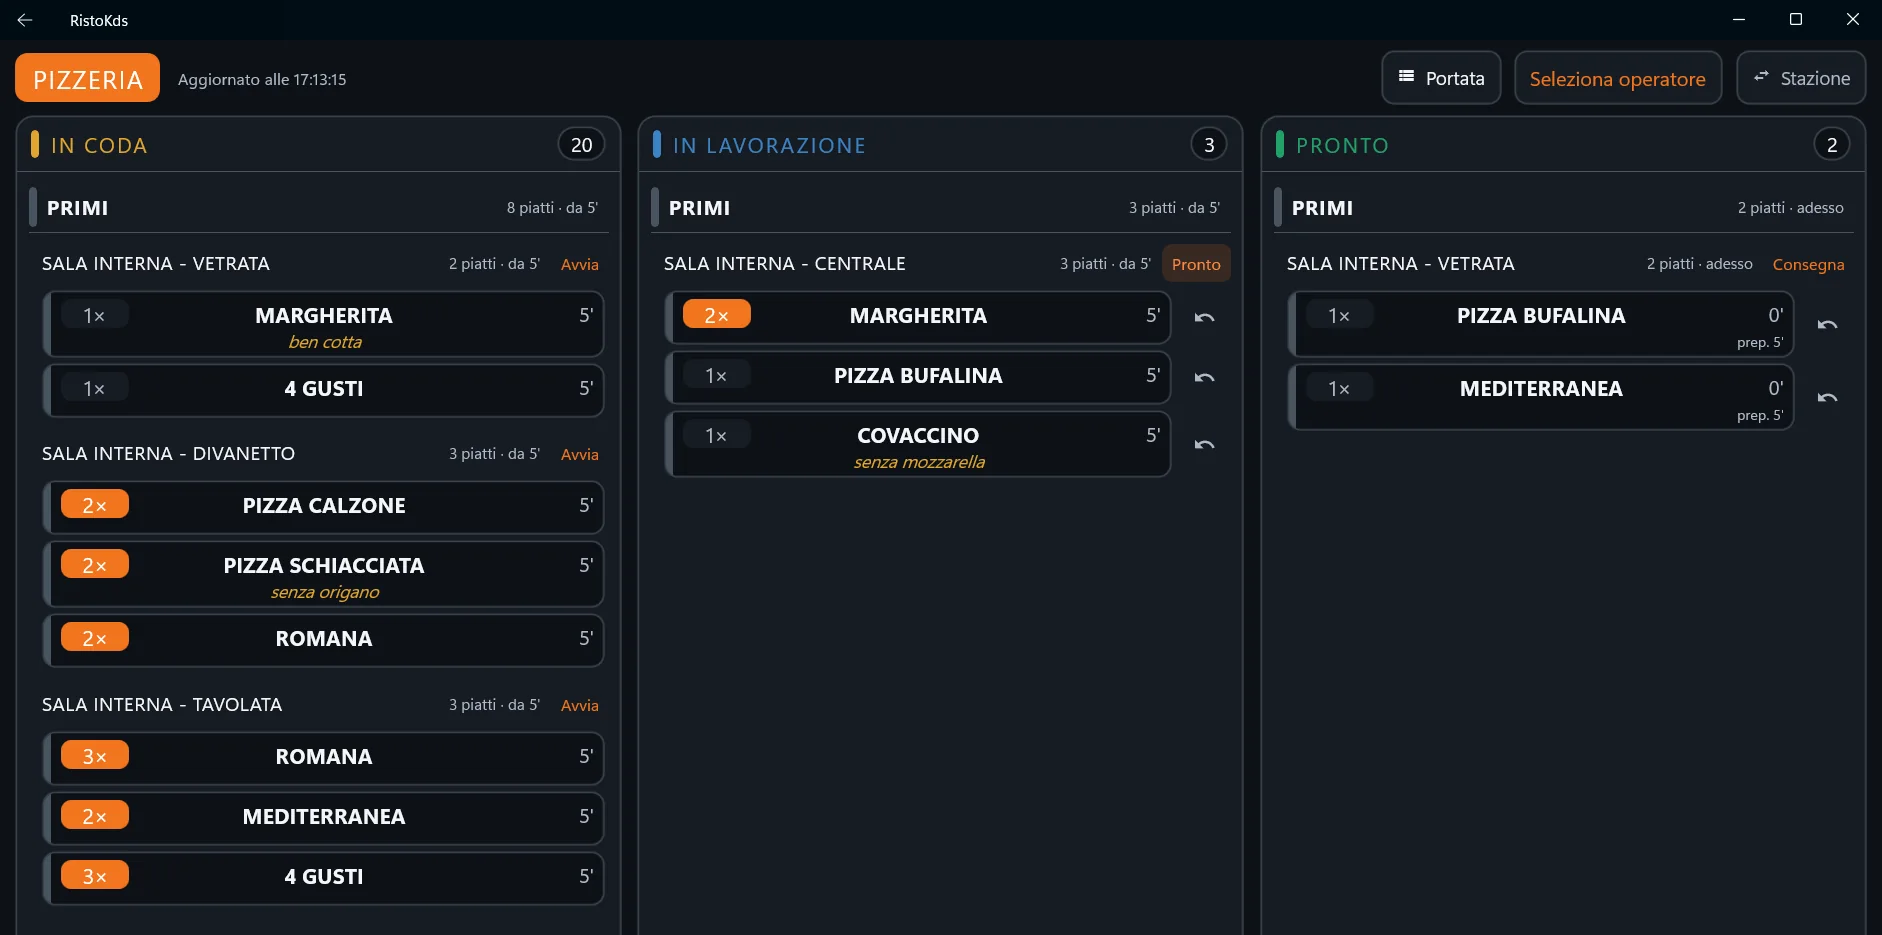Viewport: 1882px width, 935px height.
Task: Start the Sala Interna - Vetrata order with Avvia
Action: [579, 264]
